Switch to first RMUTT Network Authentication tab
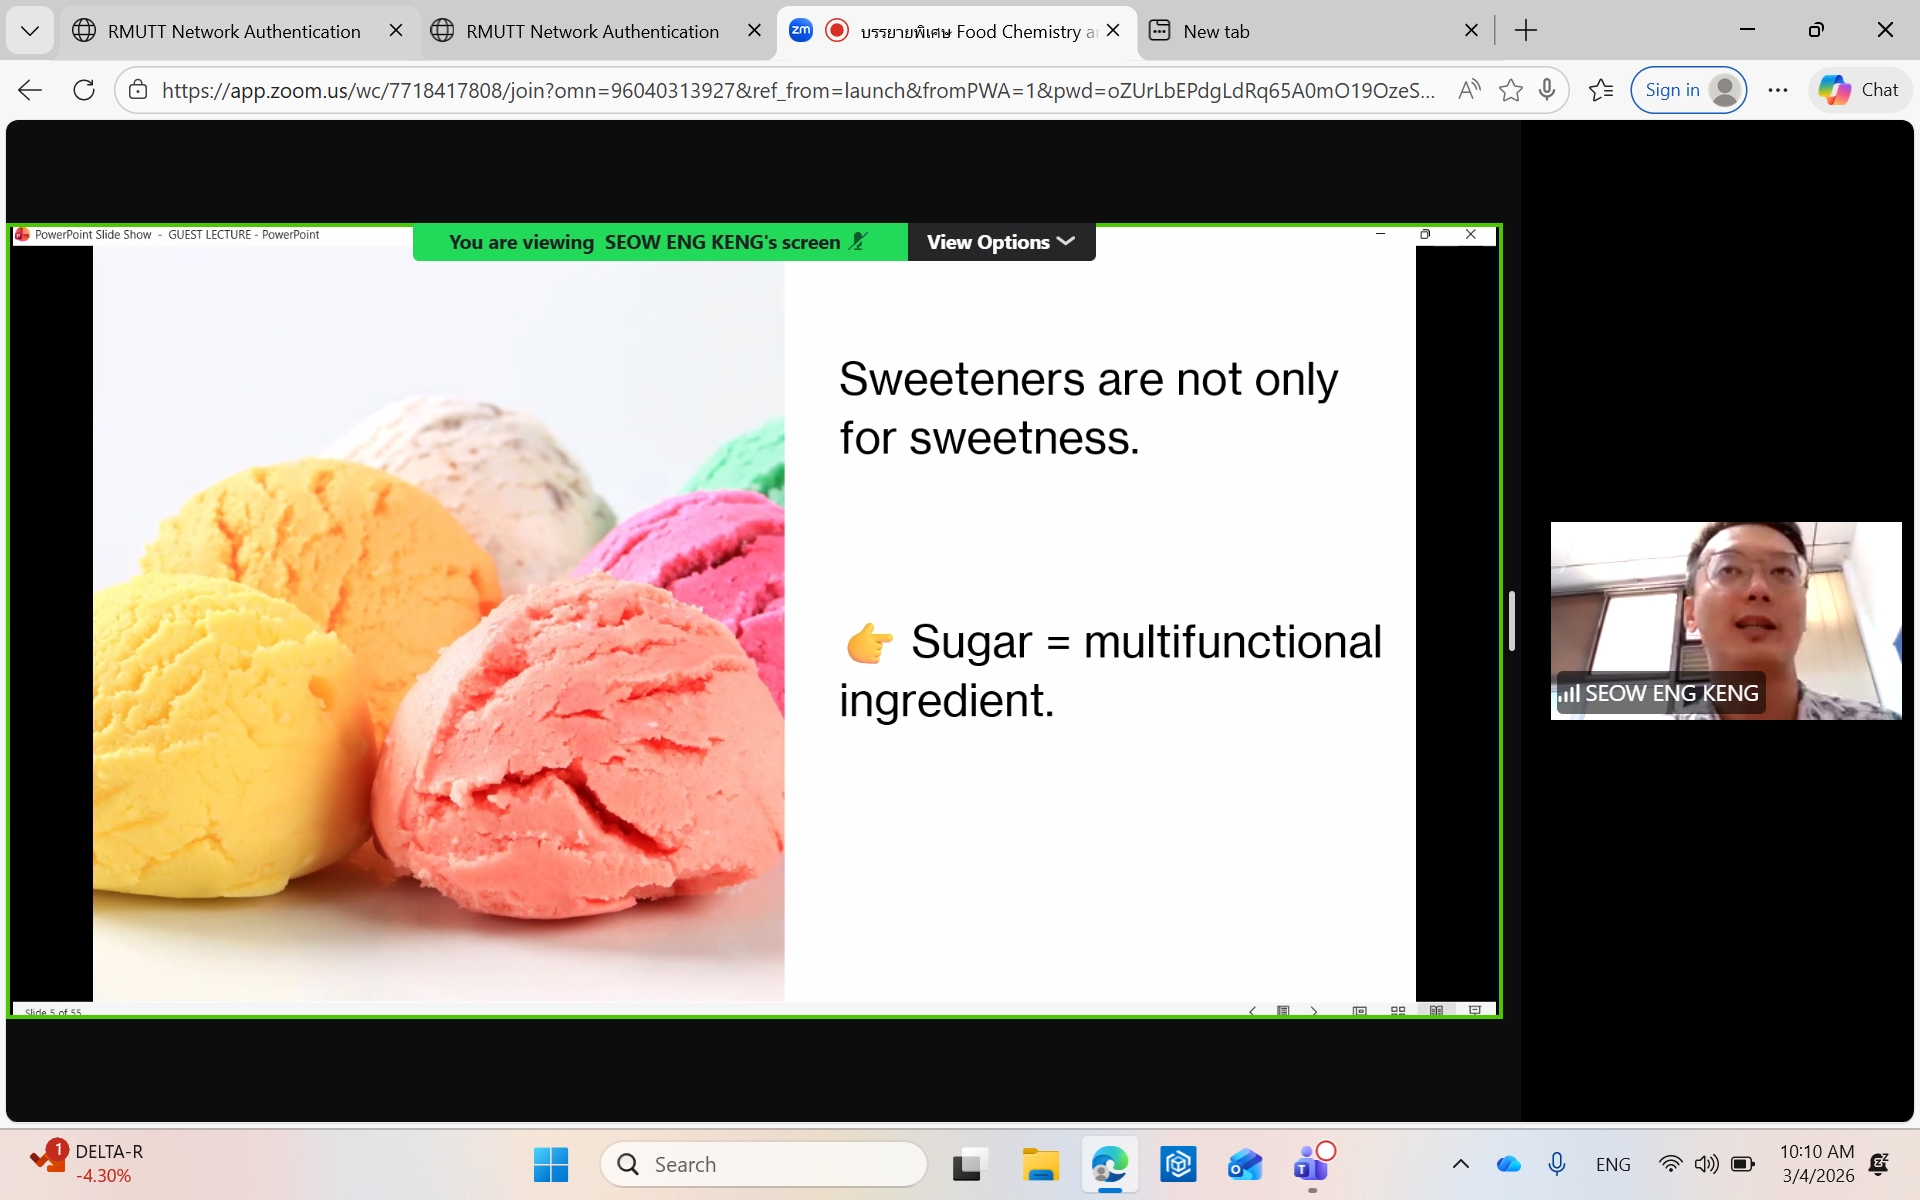The height and width of the screenshot is (1200, 1920). coord(232,31)
